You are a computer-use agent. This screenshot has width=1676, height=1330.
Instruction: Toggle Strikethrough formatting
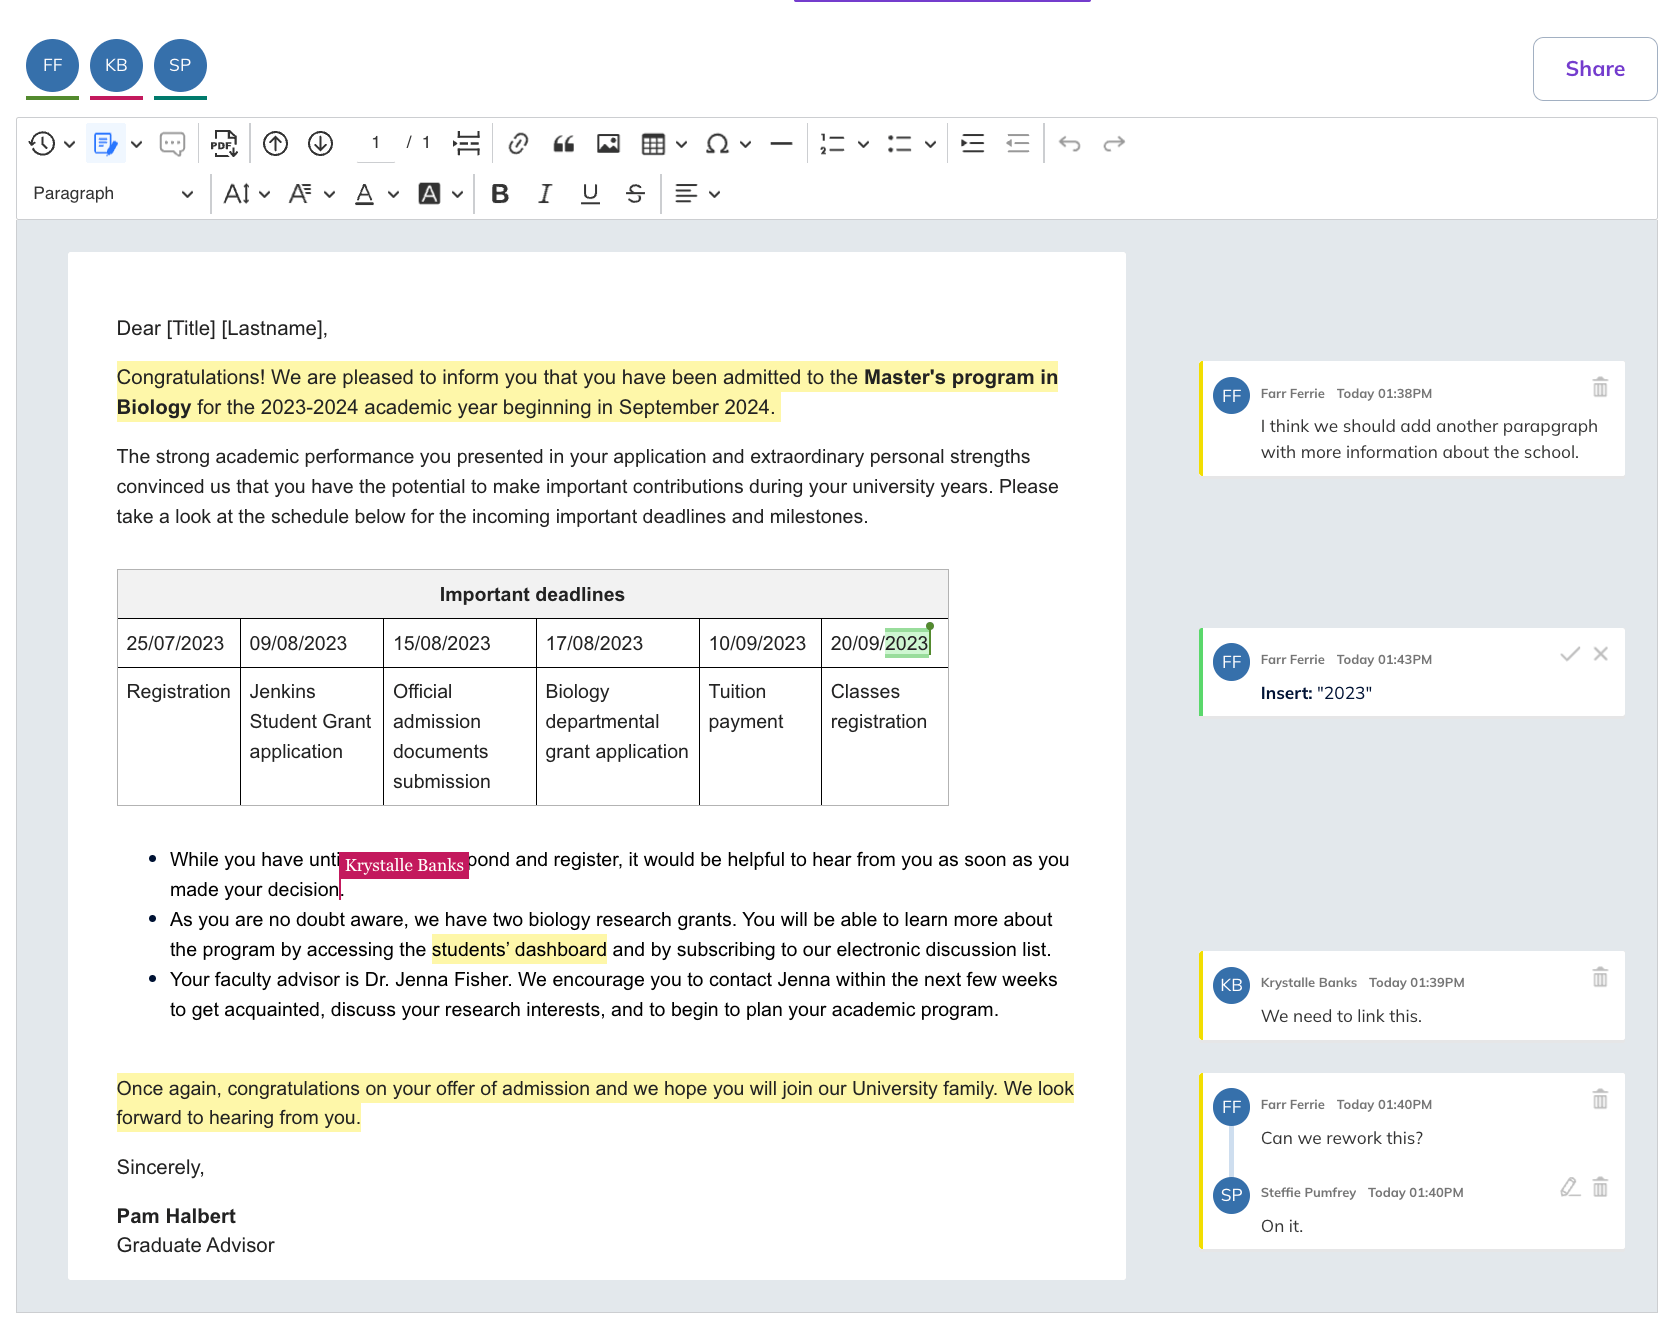coord(635,194)
